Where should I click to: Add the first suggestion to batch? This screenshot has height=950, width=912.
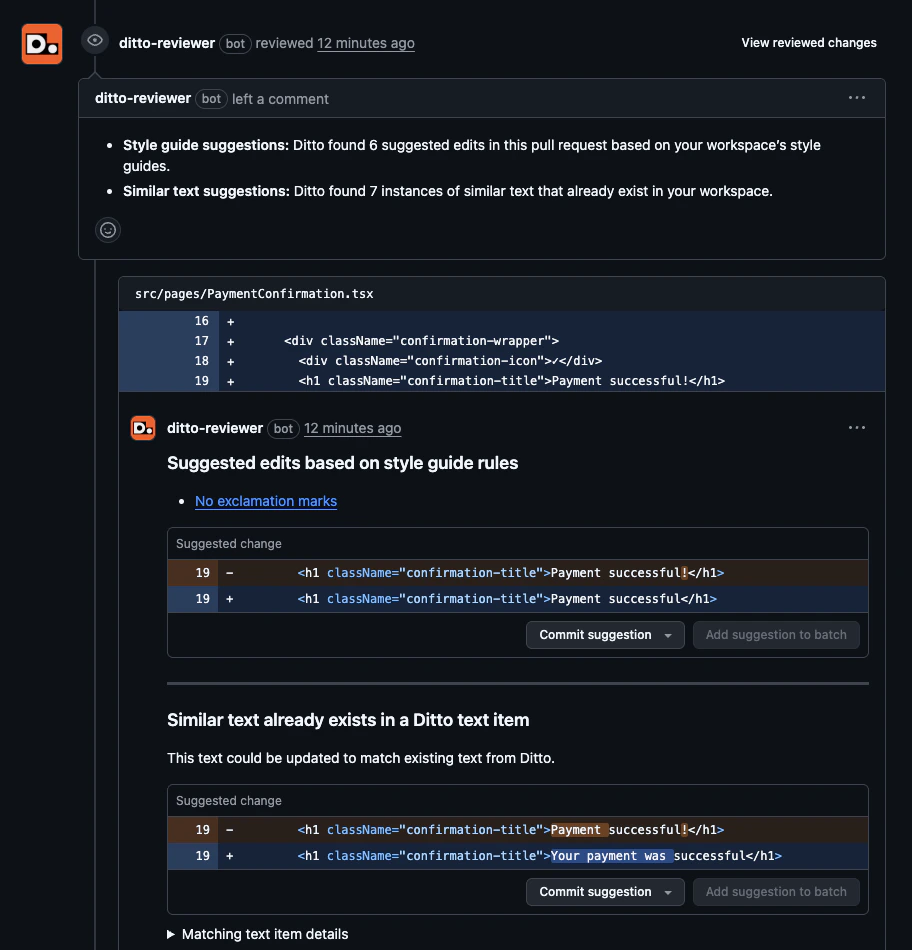[x=776, y=634]
